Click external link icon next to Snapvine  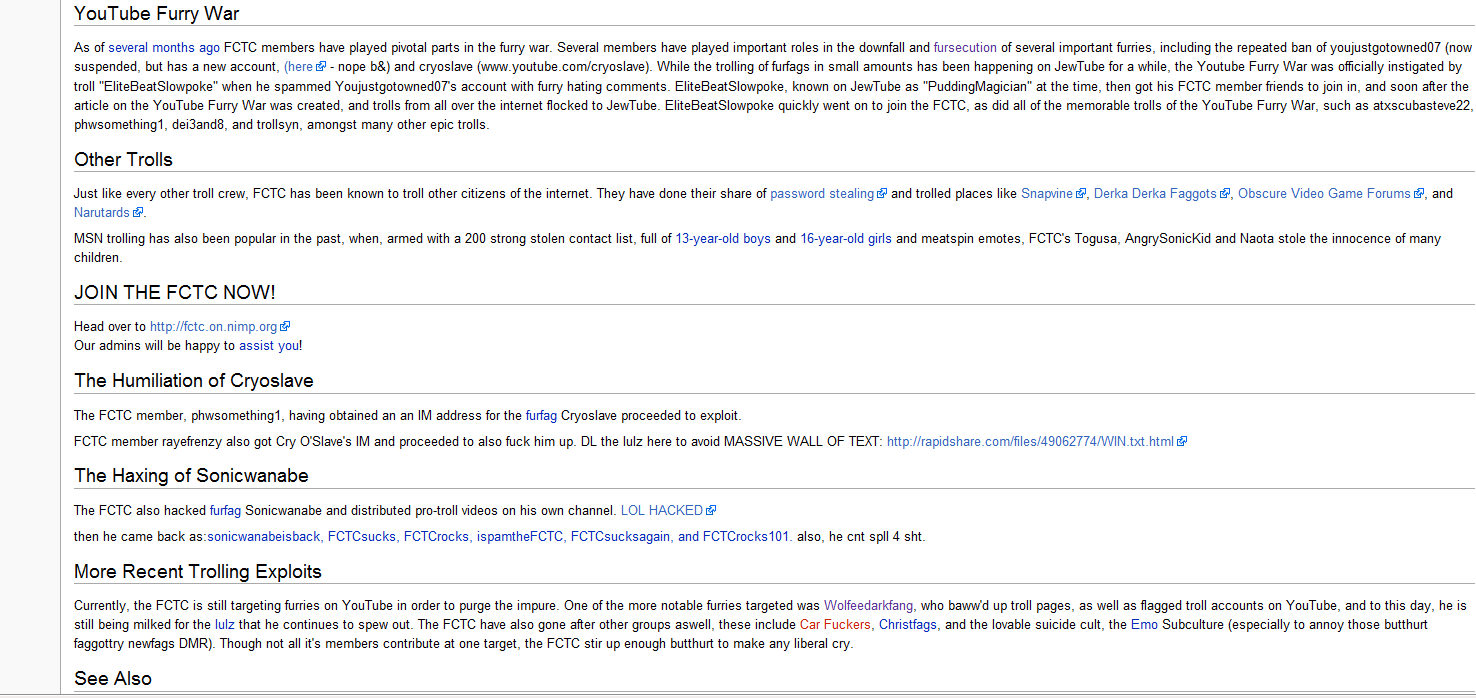(x=1081, y=194)
